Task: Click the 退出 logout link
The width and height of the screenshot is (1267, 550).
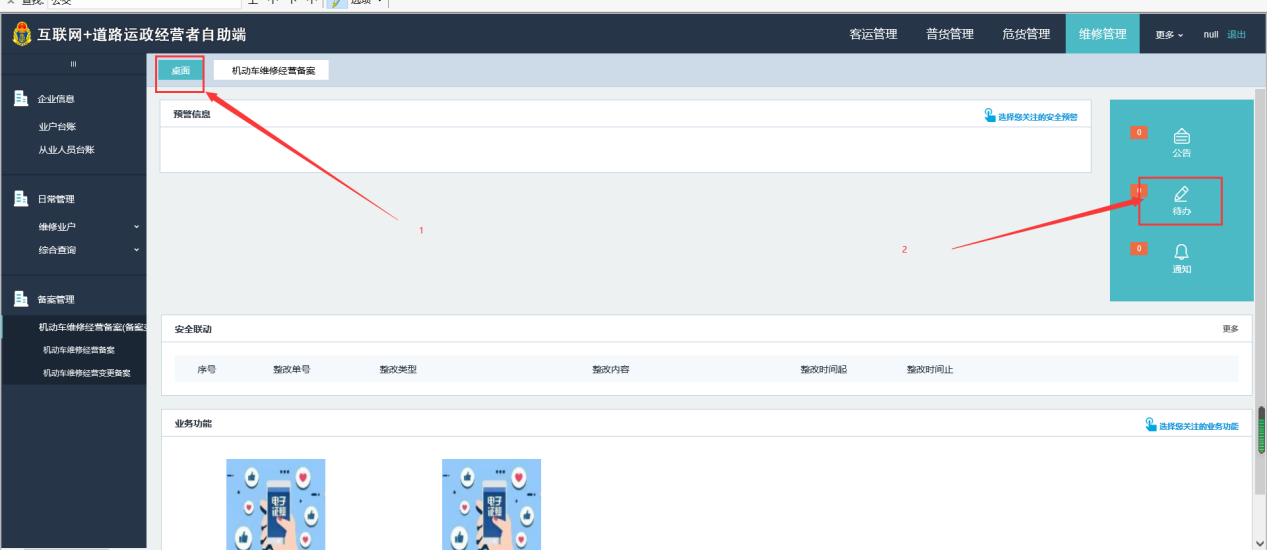Action: pos(1236,35)
